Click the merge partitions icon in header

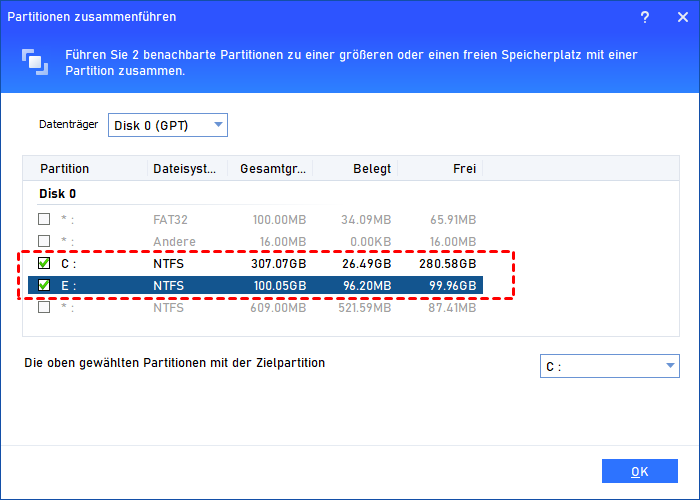coord(34,60)
